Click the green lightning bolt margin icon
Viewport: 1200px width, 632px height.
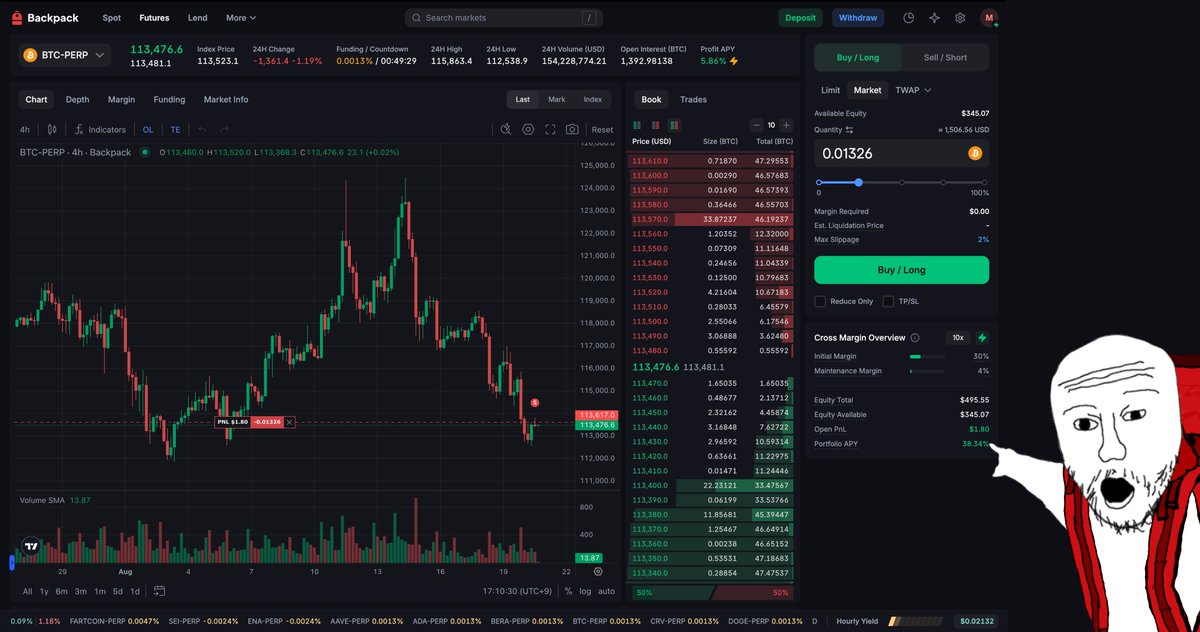click(x=982, y=338)
